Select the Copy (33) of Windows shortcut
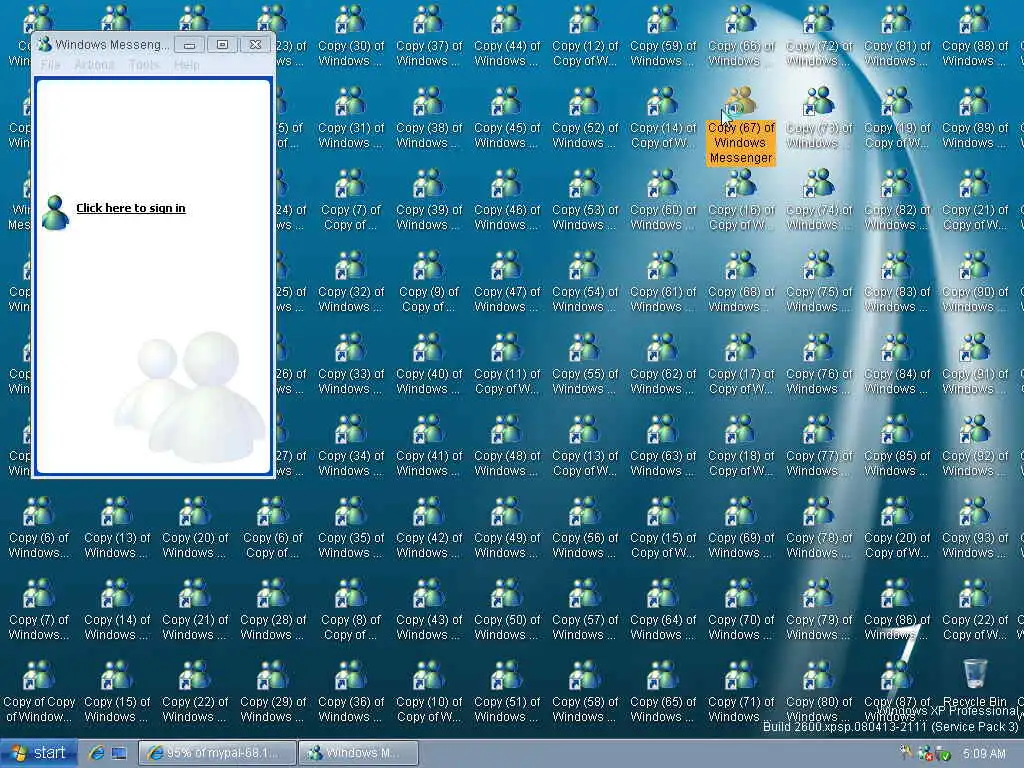Screen dimensions: 1024x768 351,364
